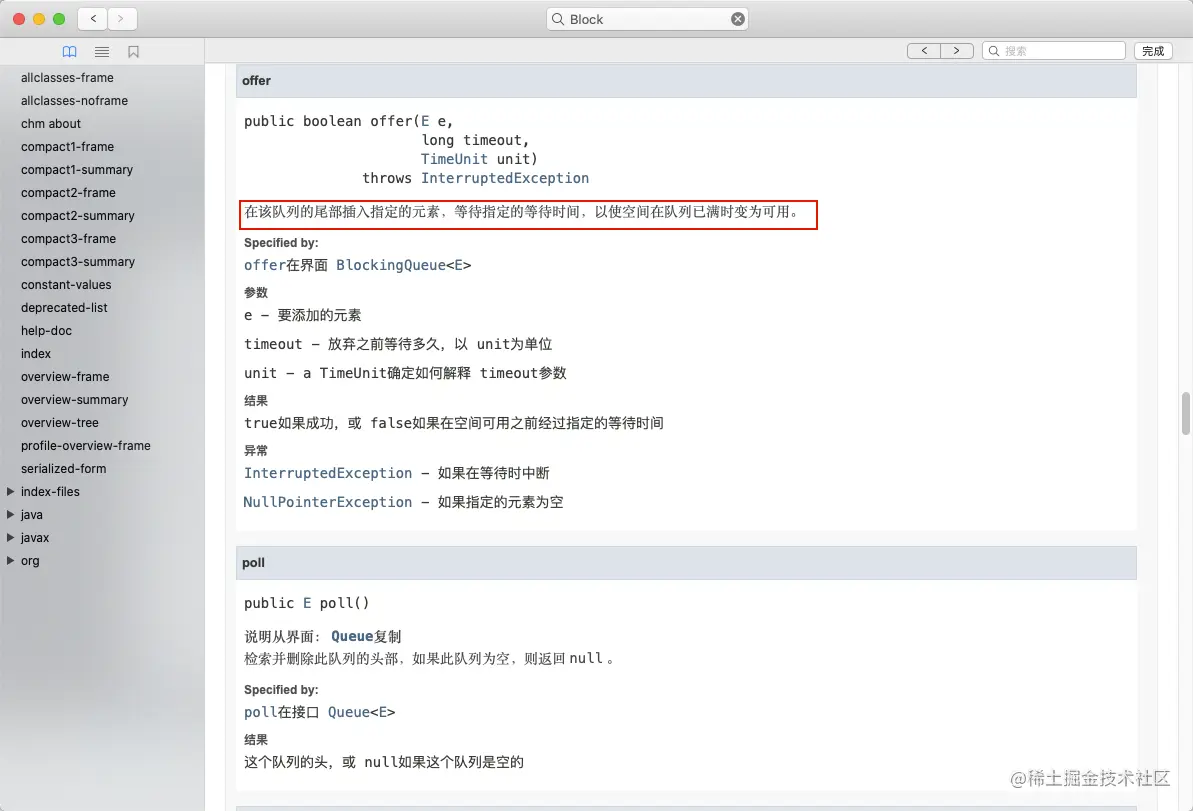The image size is (1193, 811).
Task: Follow the poll link under Specified by
Action: (x=260, y=712)
